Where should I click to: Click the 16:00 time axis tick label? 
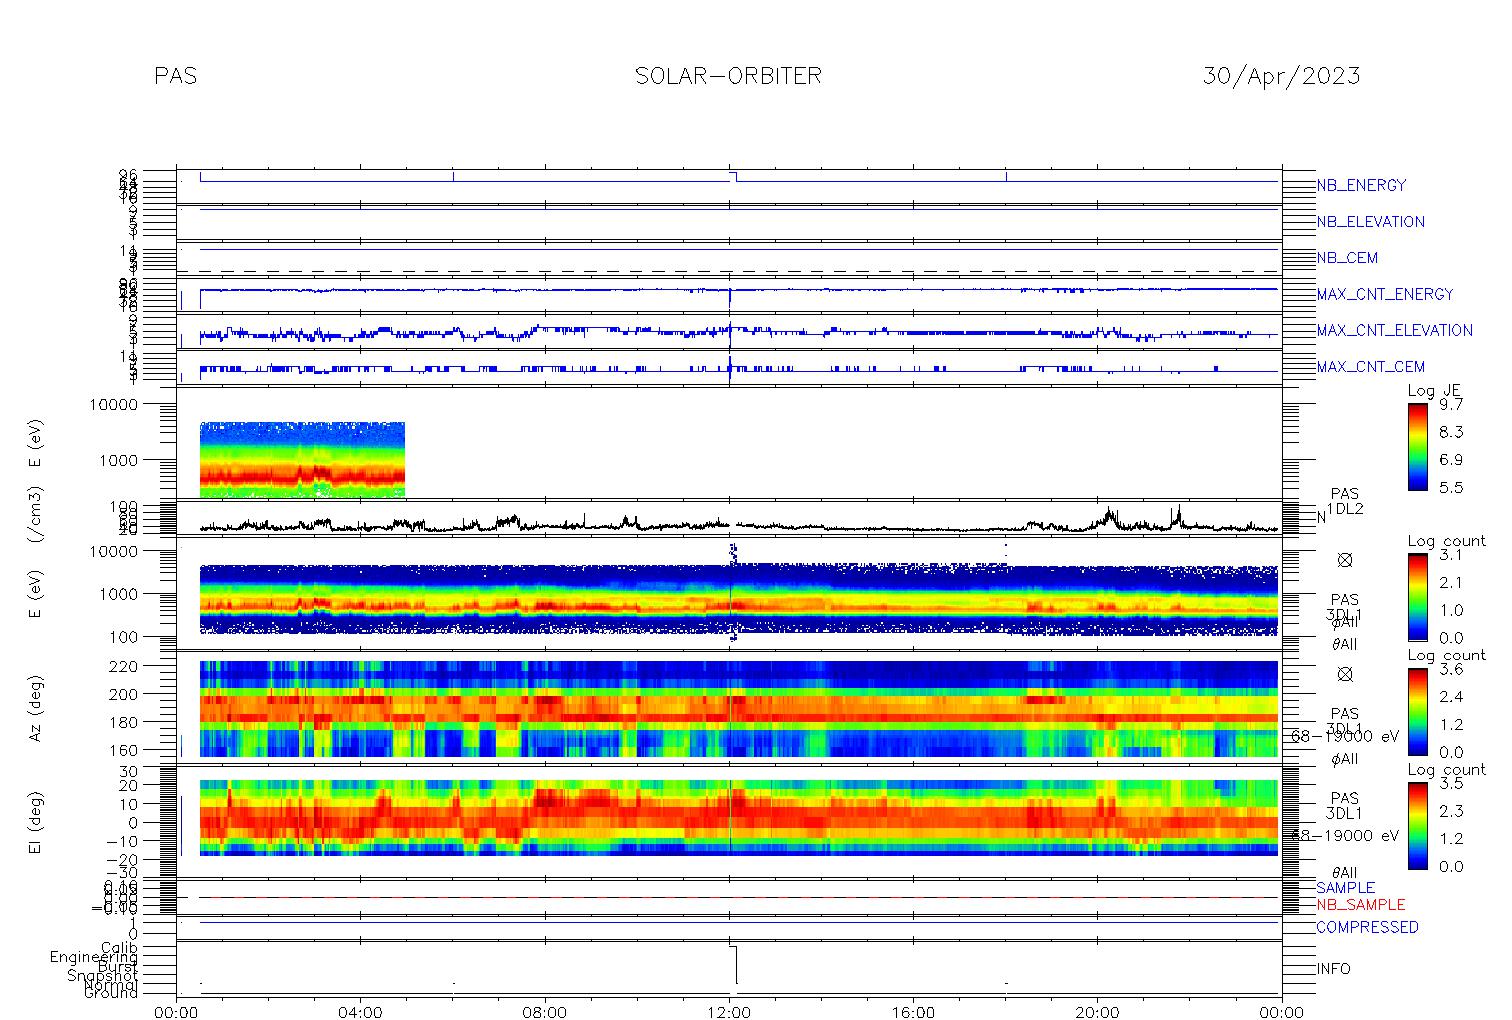[913, 1011]
